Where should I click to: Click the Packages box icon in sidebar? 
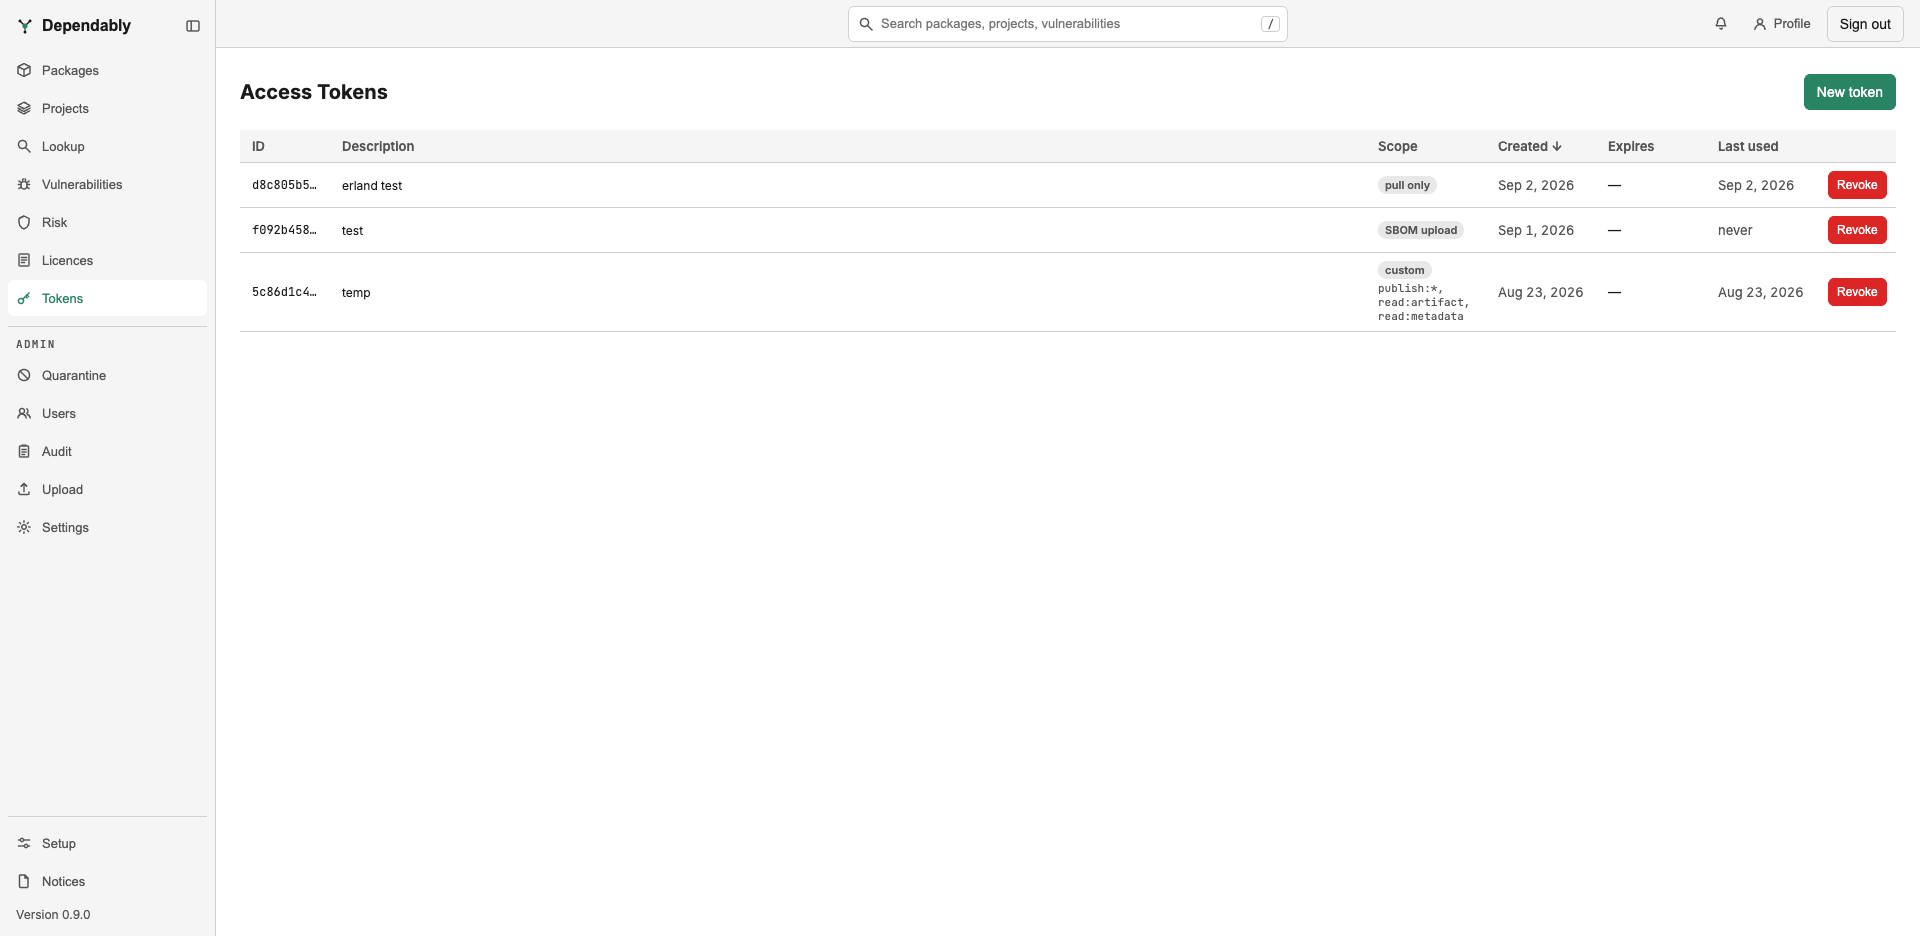(x=24, y=70)
